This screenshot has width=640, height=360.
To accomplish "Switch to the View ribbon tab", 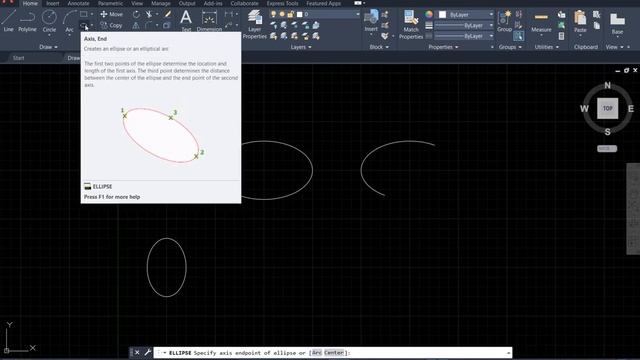I will [137, 3].
